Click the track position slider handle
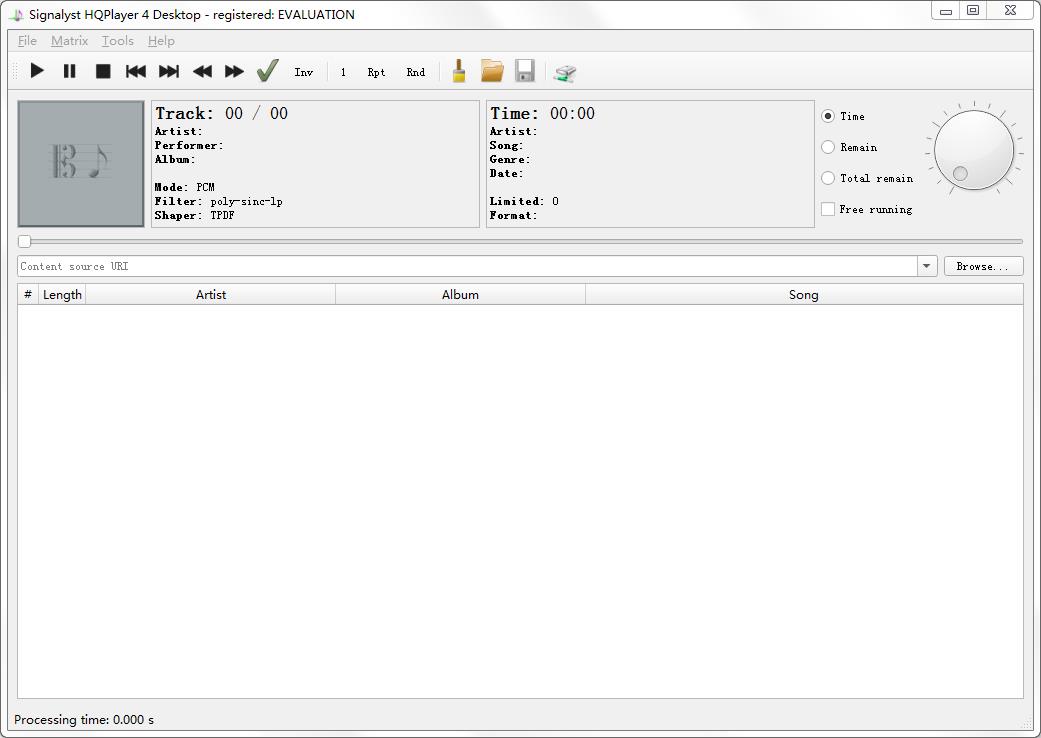Image resolution: width=1041 pixels, height=738 pixels. click(x=25, y=241)
